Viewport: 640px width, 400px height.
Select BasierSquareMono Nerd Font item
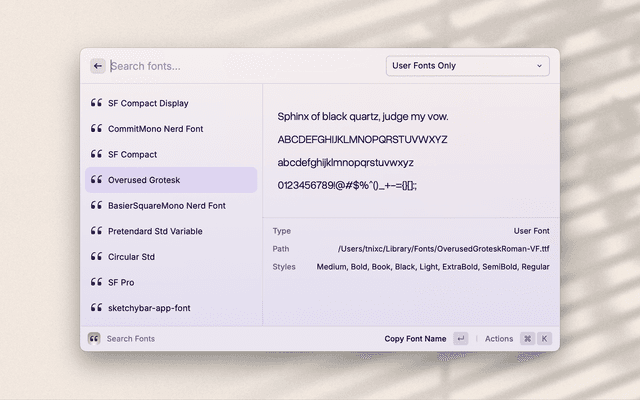coord(166,206)
